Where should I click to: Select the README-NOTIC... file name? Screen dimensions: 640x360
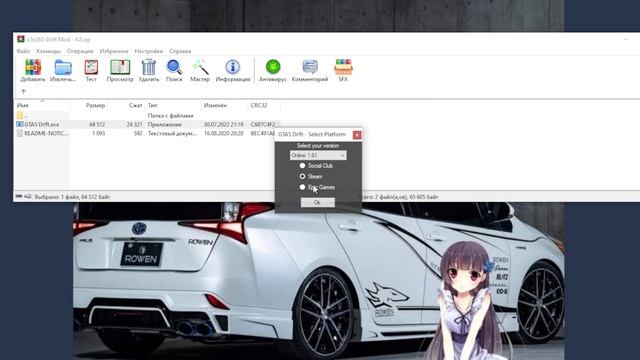click(46, 133)
